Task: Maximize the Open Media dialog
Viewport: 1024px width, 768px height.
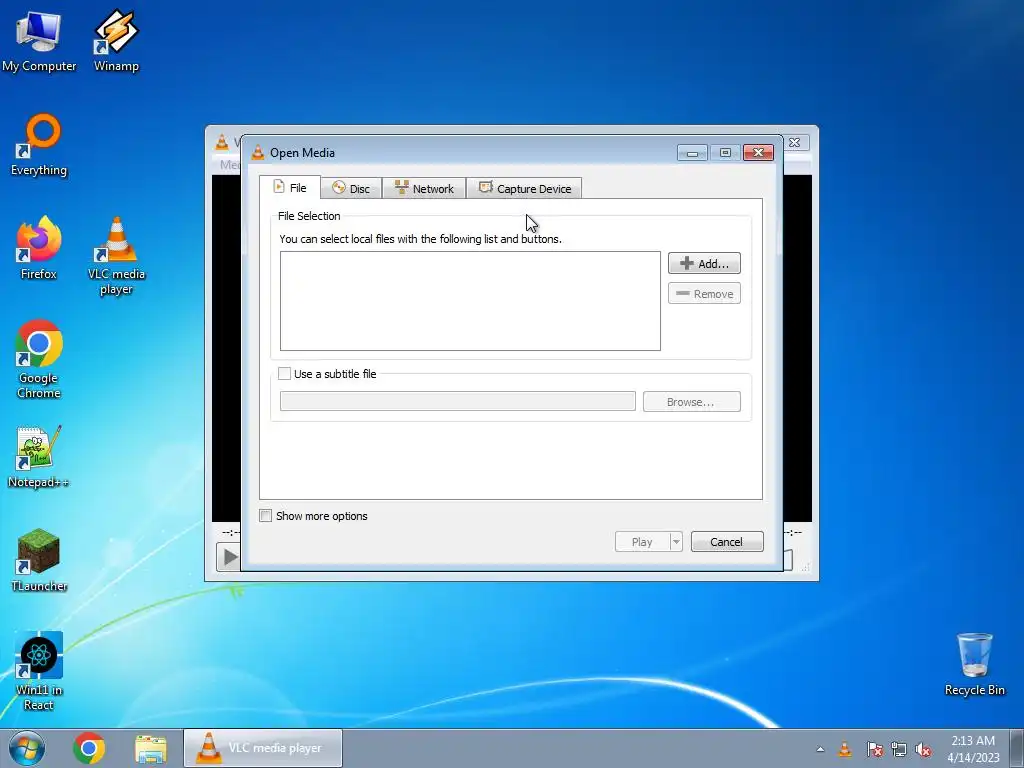Action: 725,153
